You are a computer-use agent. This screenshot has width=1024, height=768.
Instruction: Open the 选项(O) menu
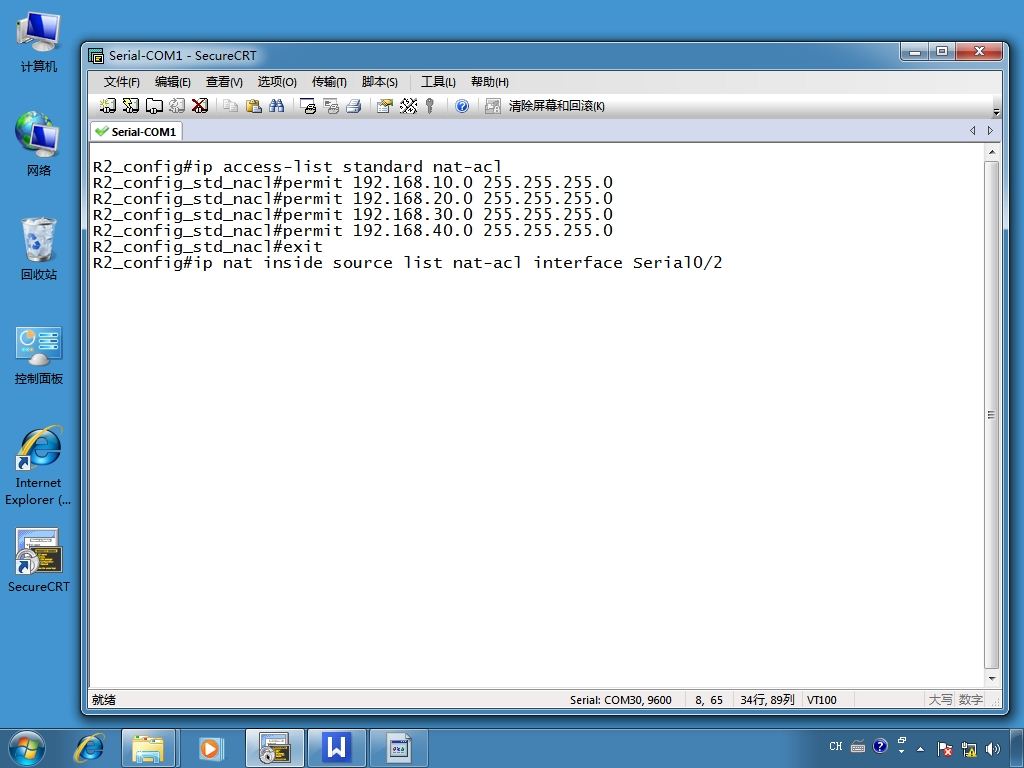(x=277, y=82)
